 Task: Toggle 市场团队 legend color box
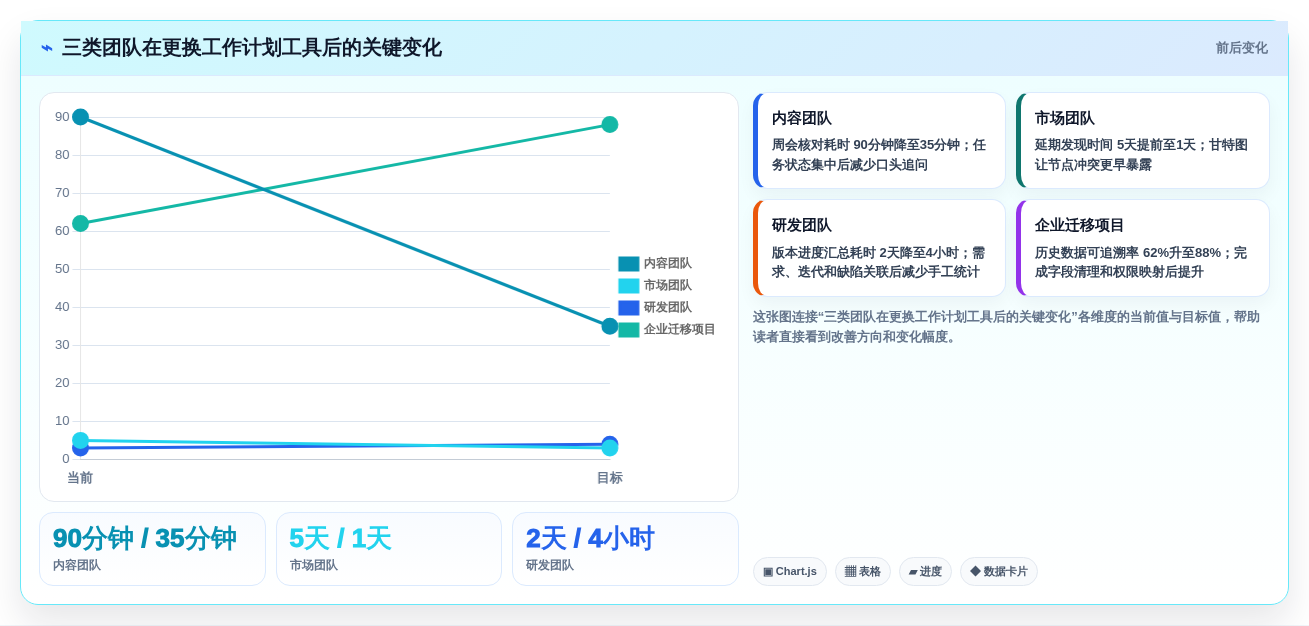click(628, 286)
